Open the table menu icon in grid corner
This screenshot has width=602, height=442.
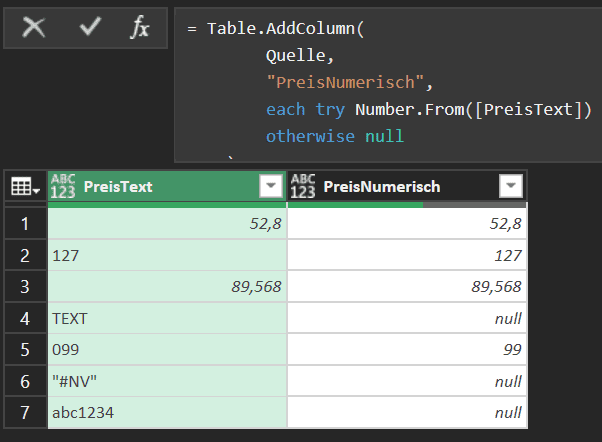[24, 187]
